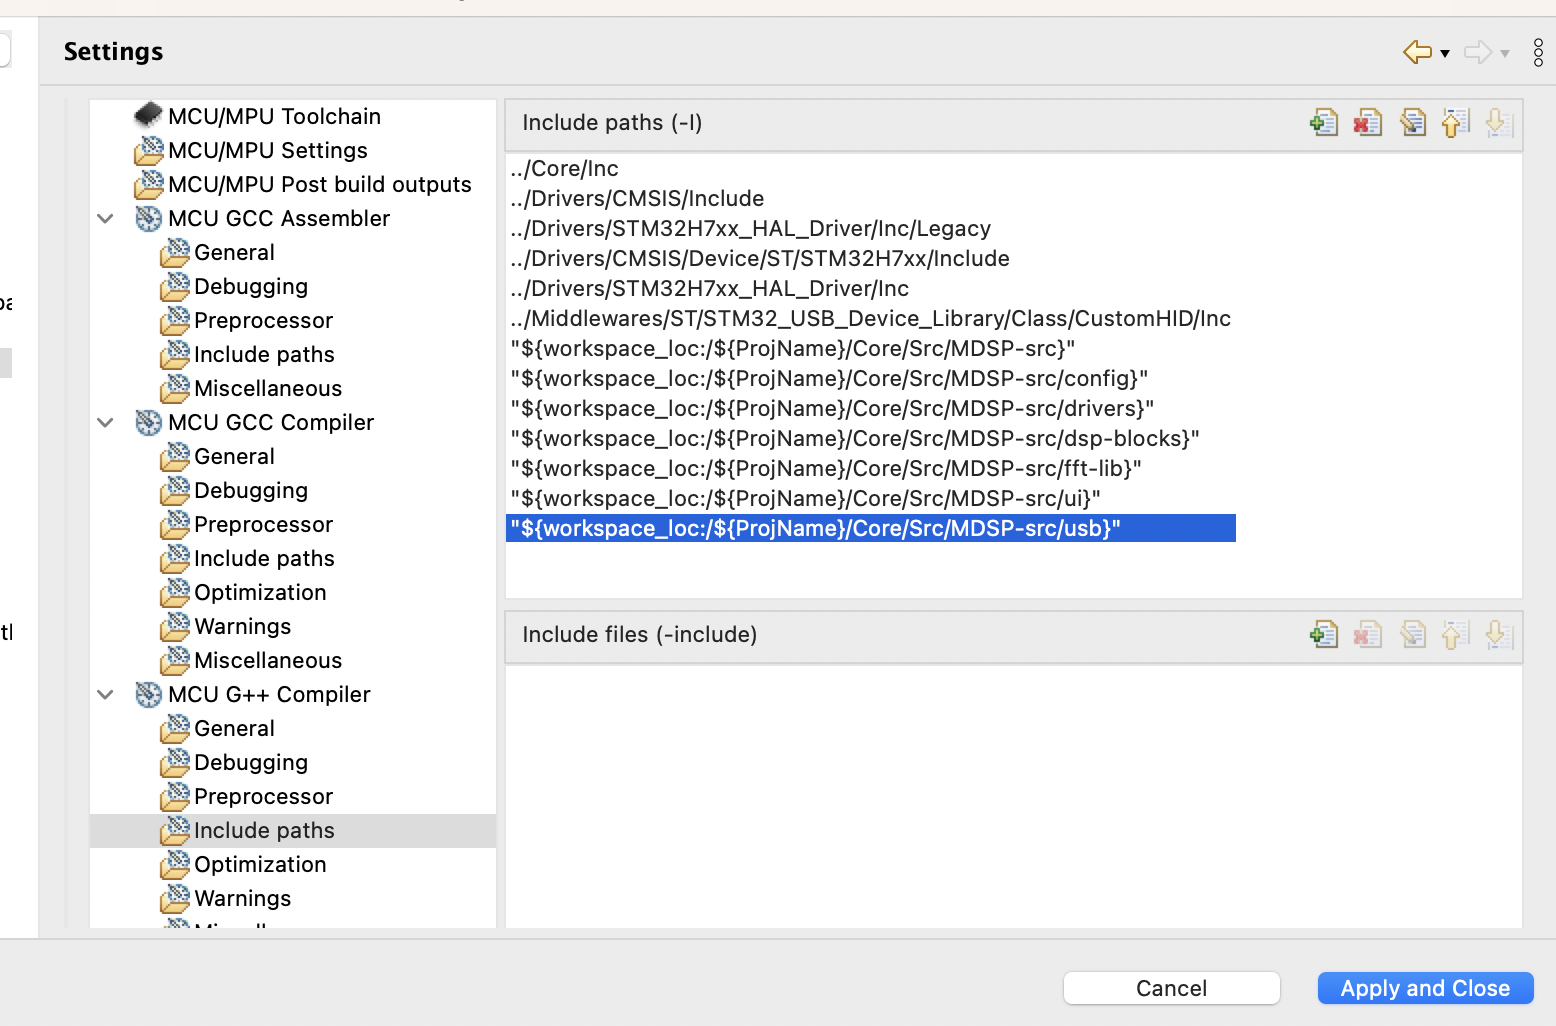Add a new include path entry

click(x=1323, y=123)
